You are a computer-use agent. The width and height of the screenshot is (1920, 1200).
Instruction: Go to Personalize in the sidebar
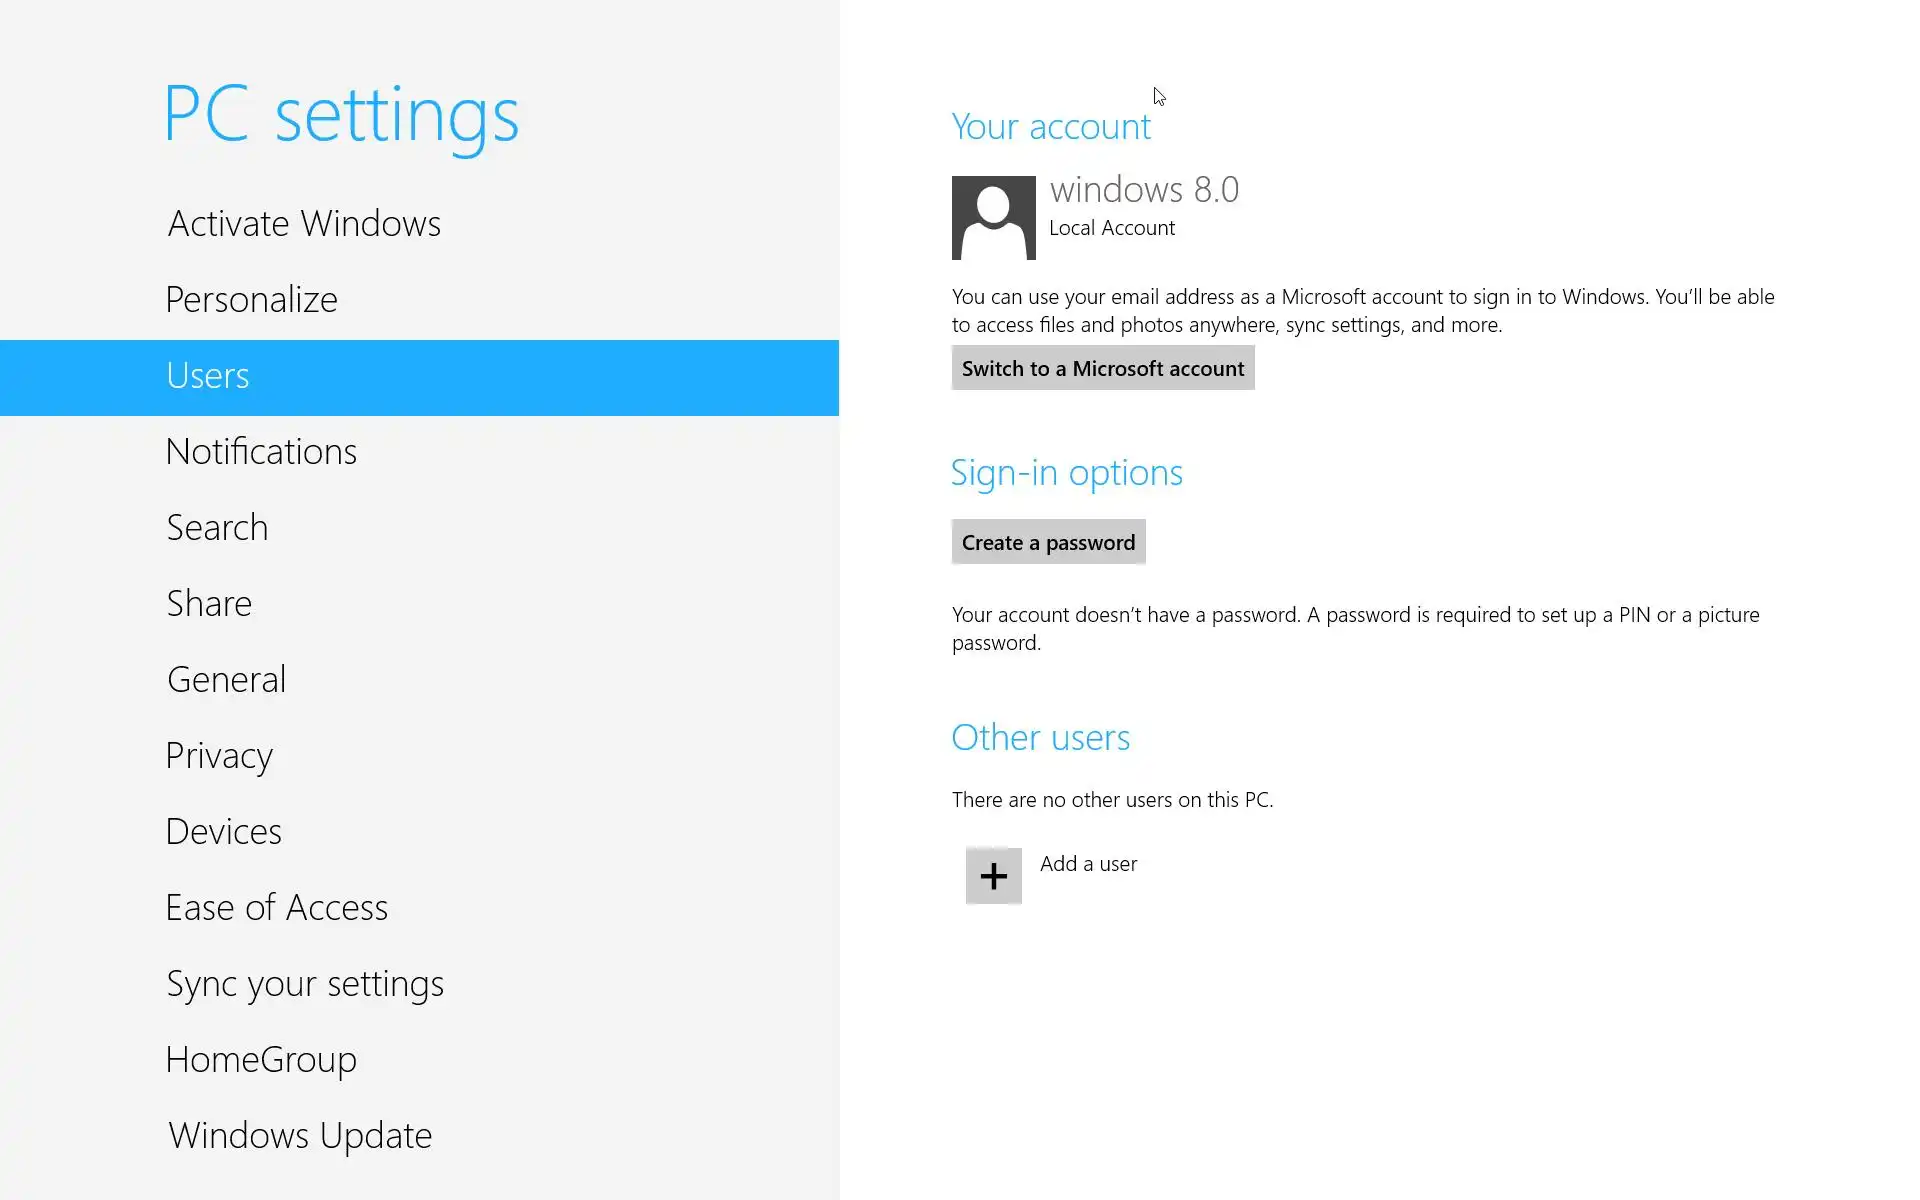point(252,300)
